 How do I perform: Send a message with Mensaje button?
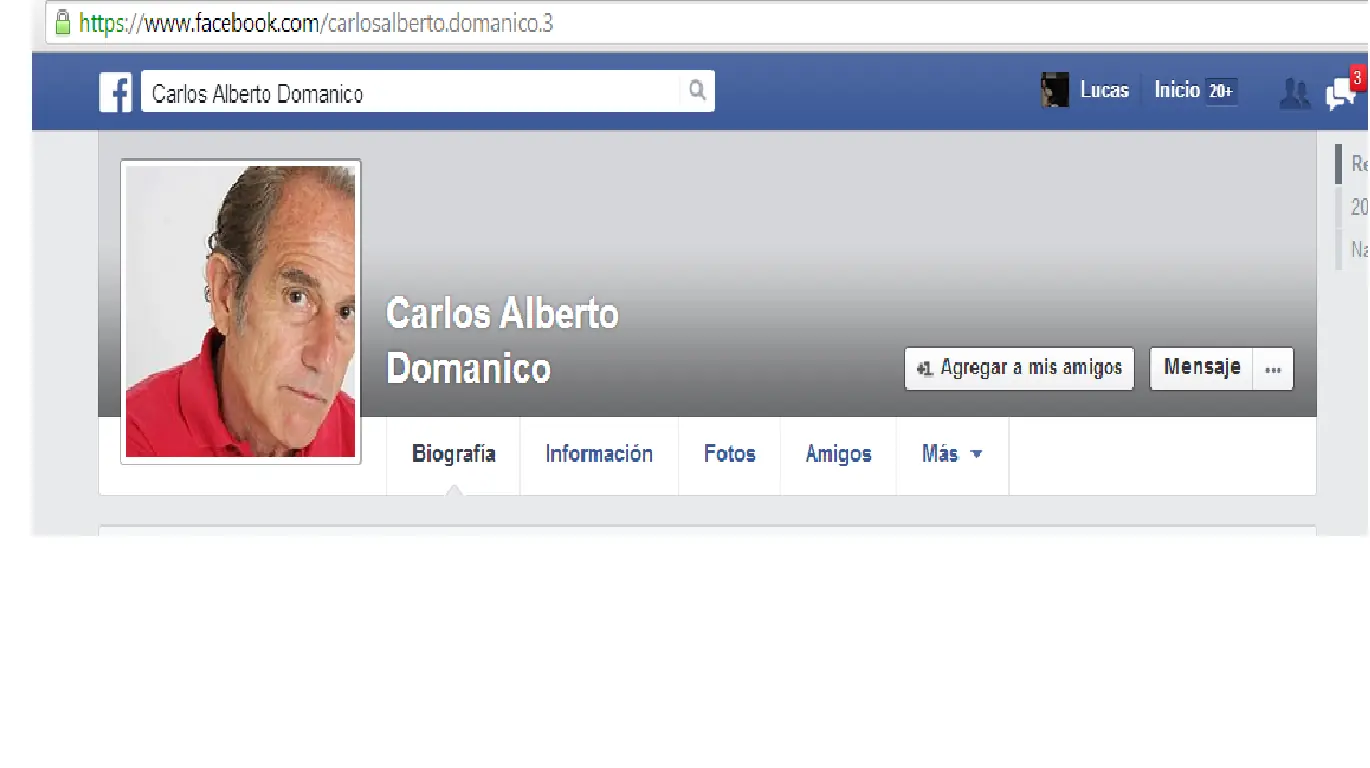pos(1201,368)
